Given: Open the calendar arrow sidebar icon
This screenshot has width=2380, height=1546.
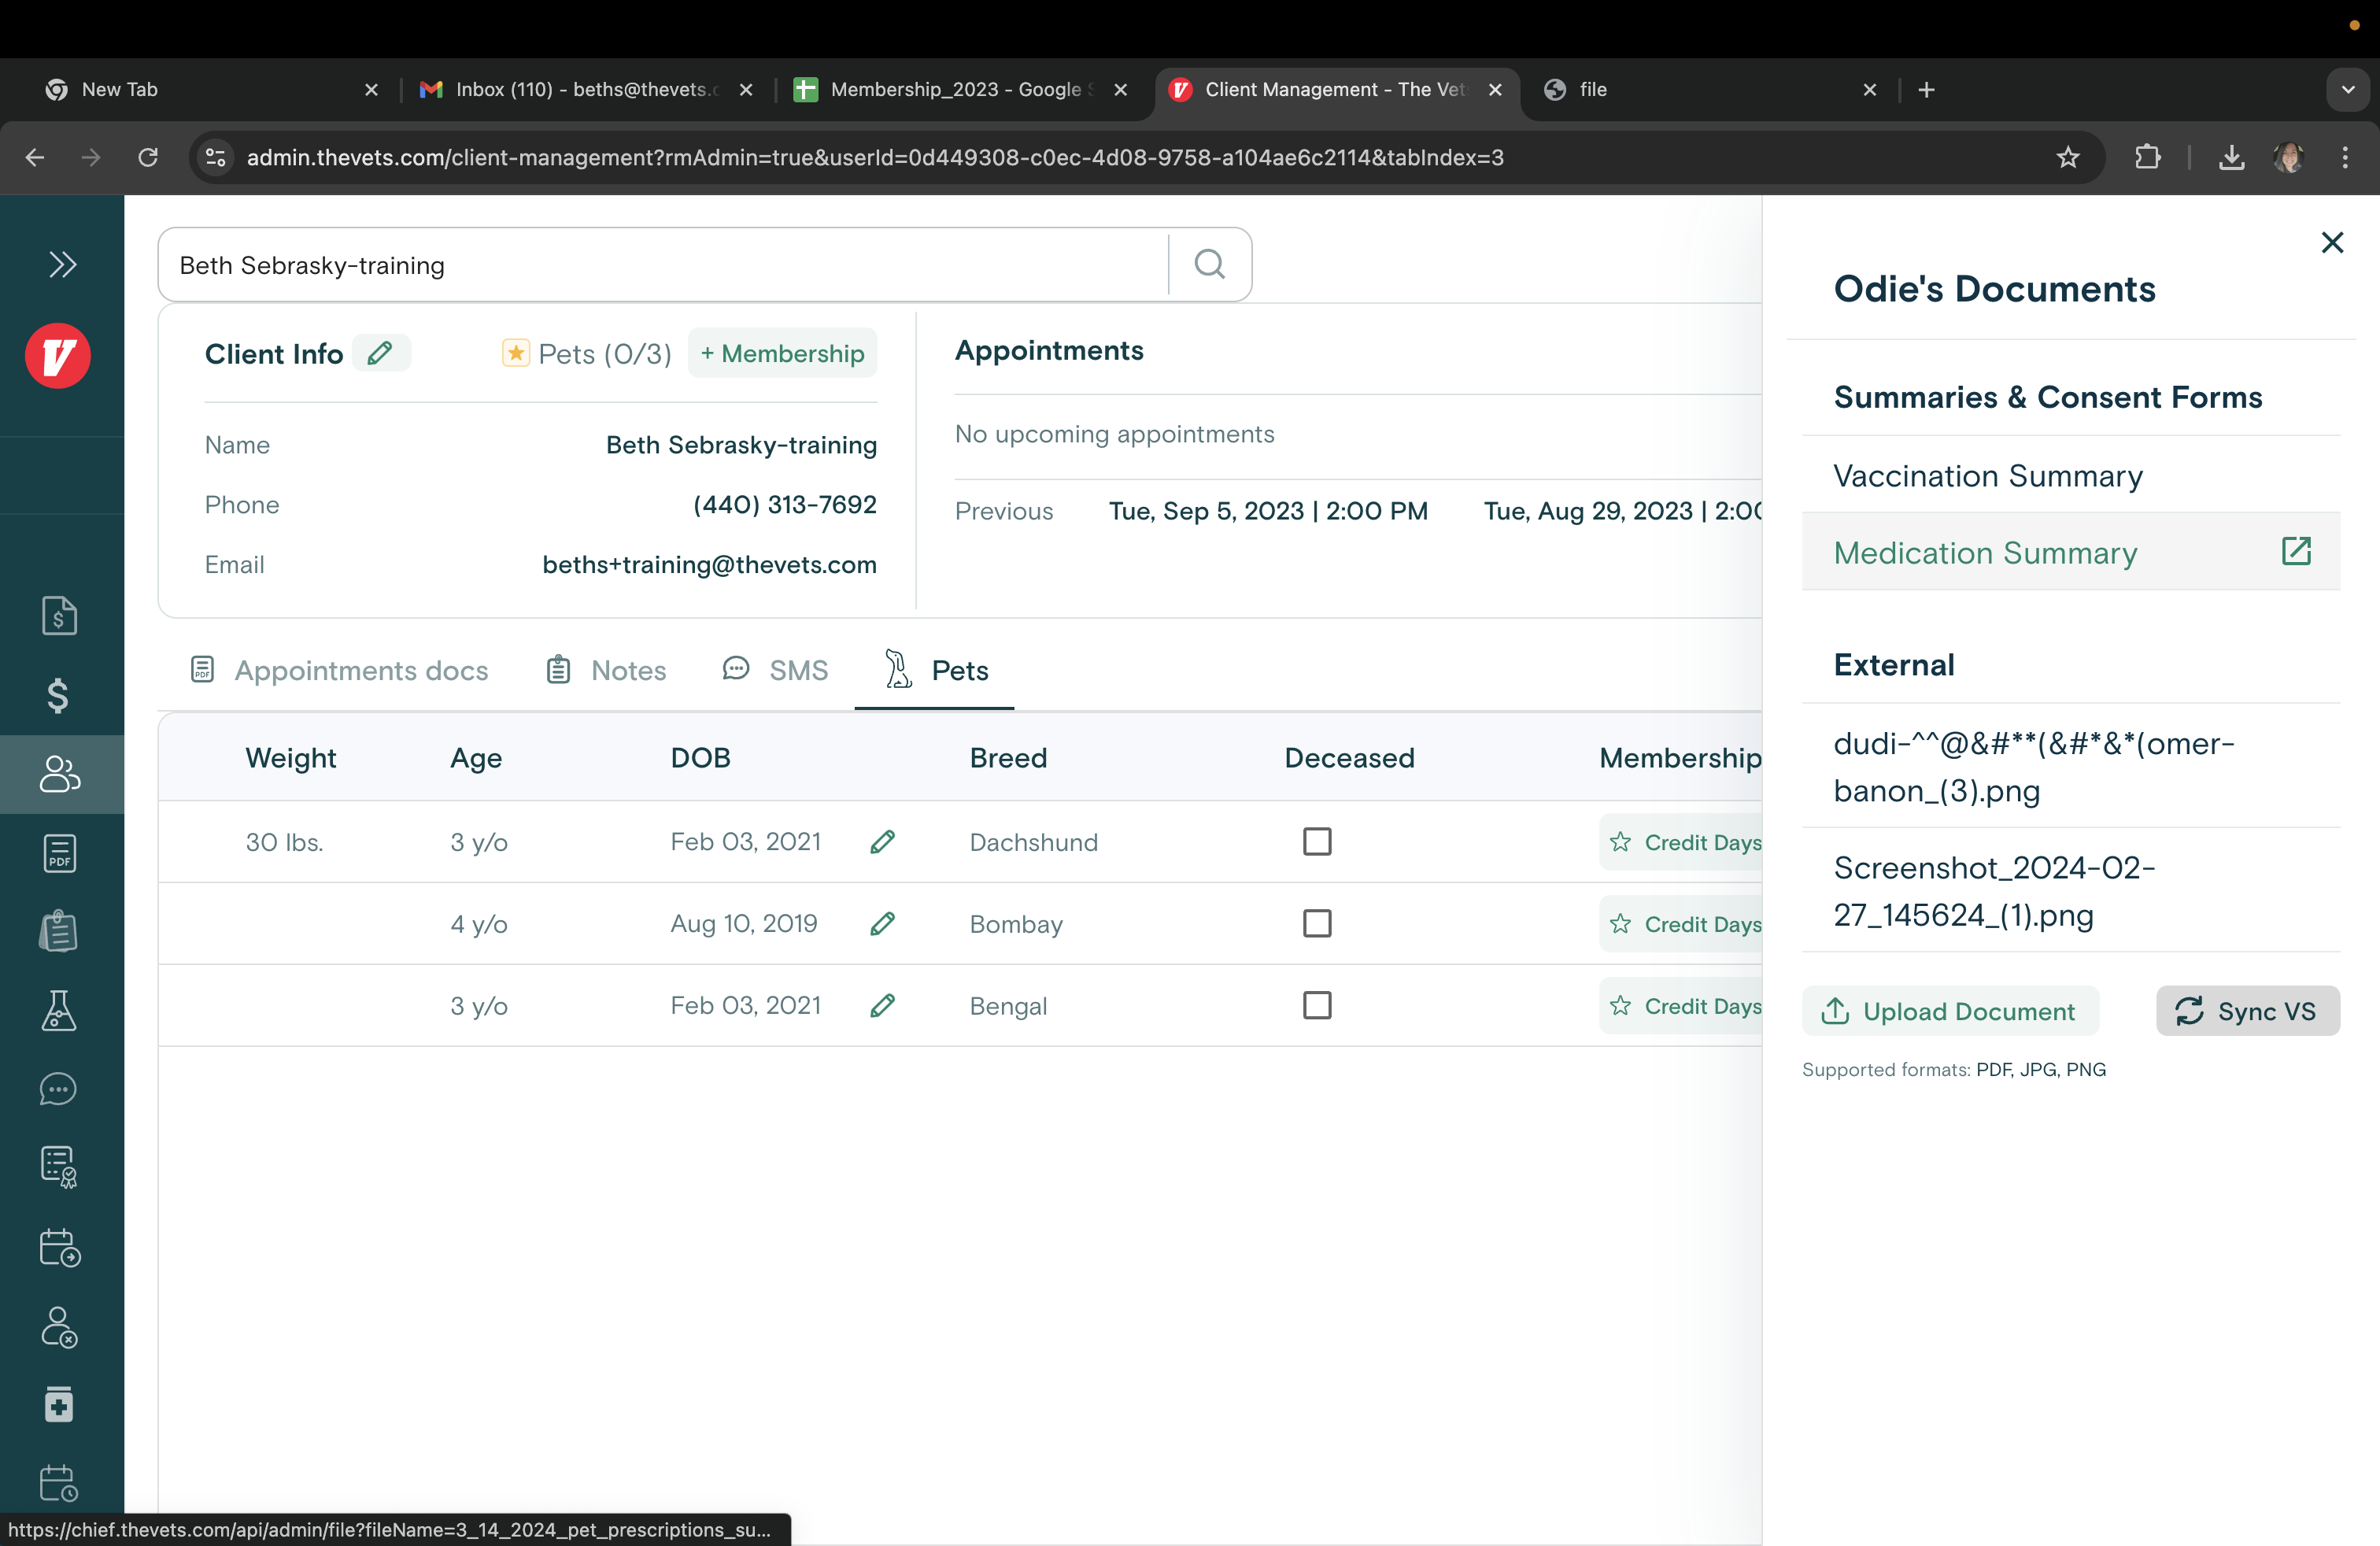Looking at the screenshot, I should pos(60,1247).
